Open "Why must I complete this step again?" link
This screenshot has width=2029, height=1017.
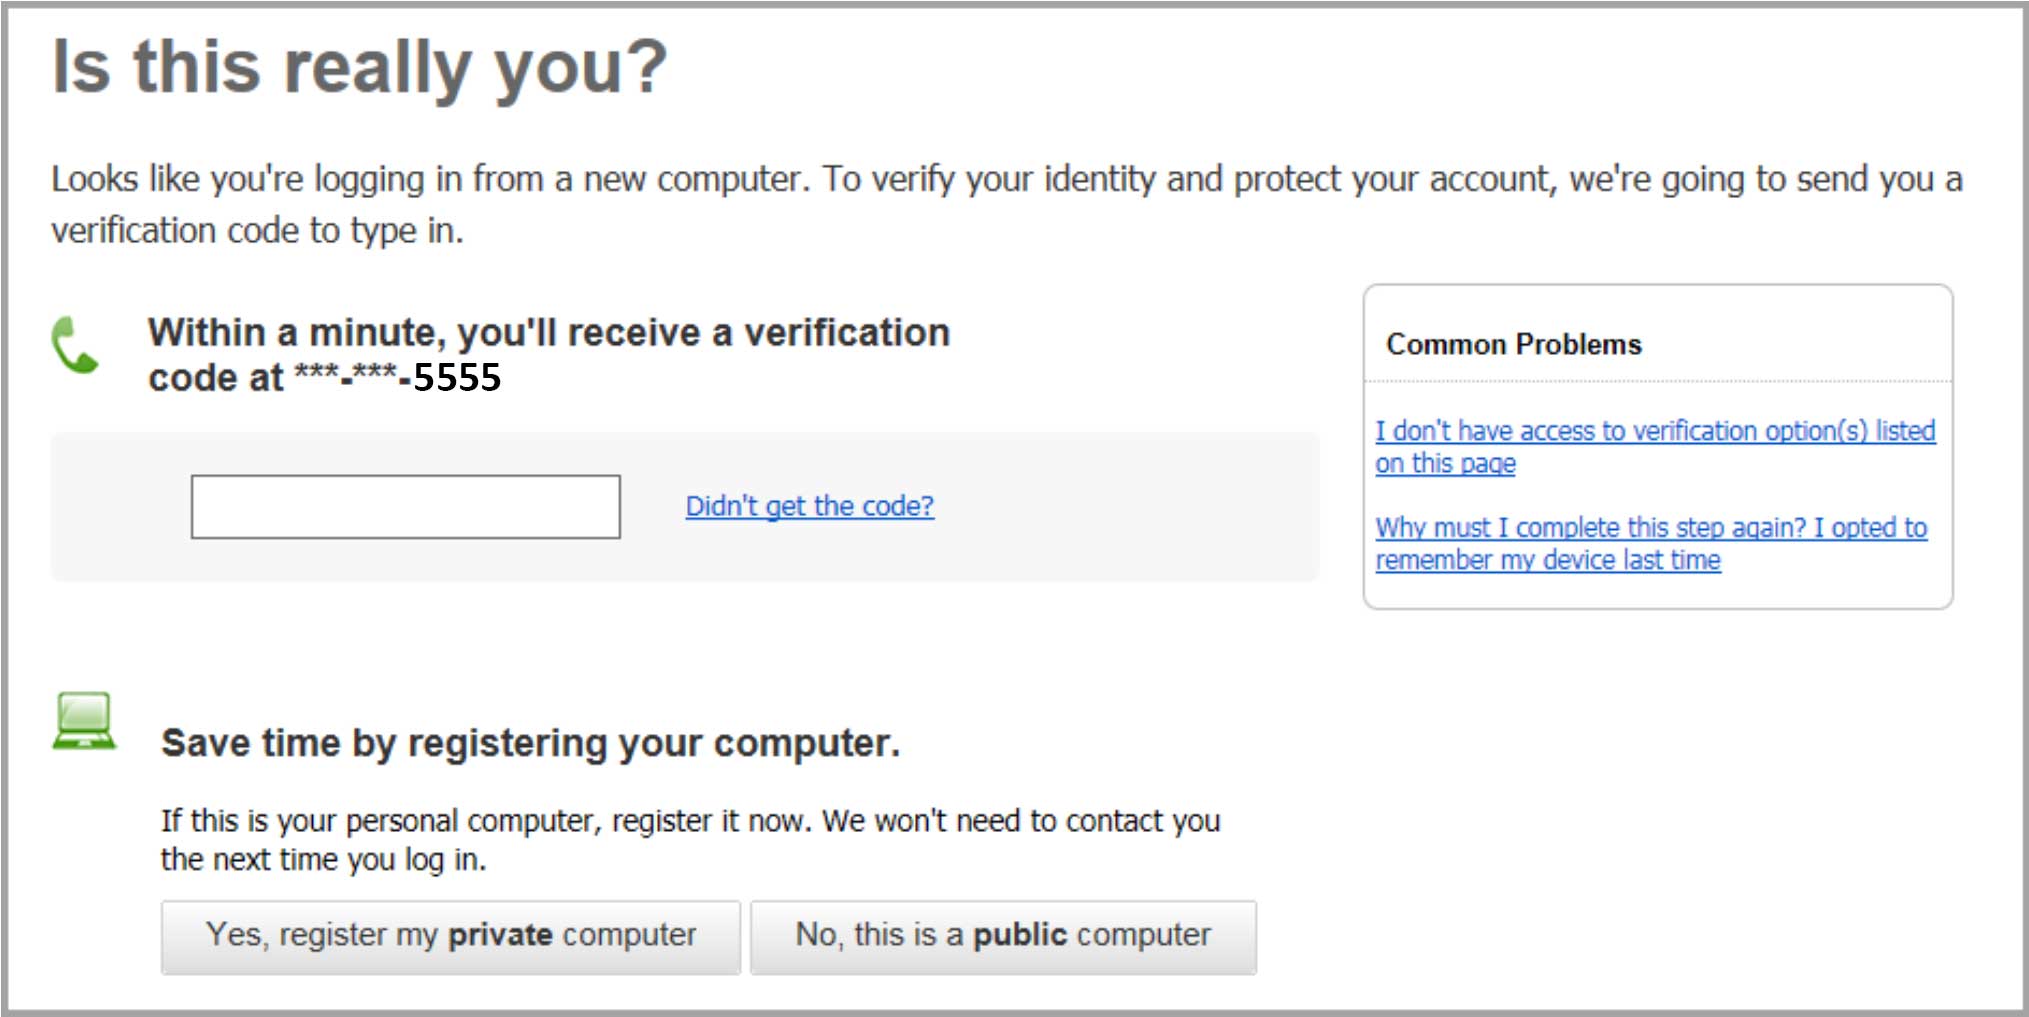click(x=1650, y=528)
